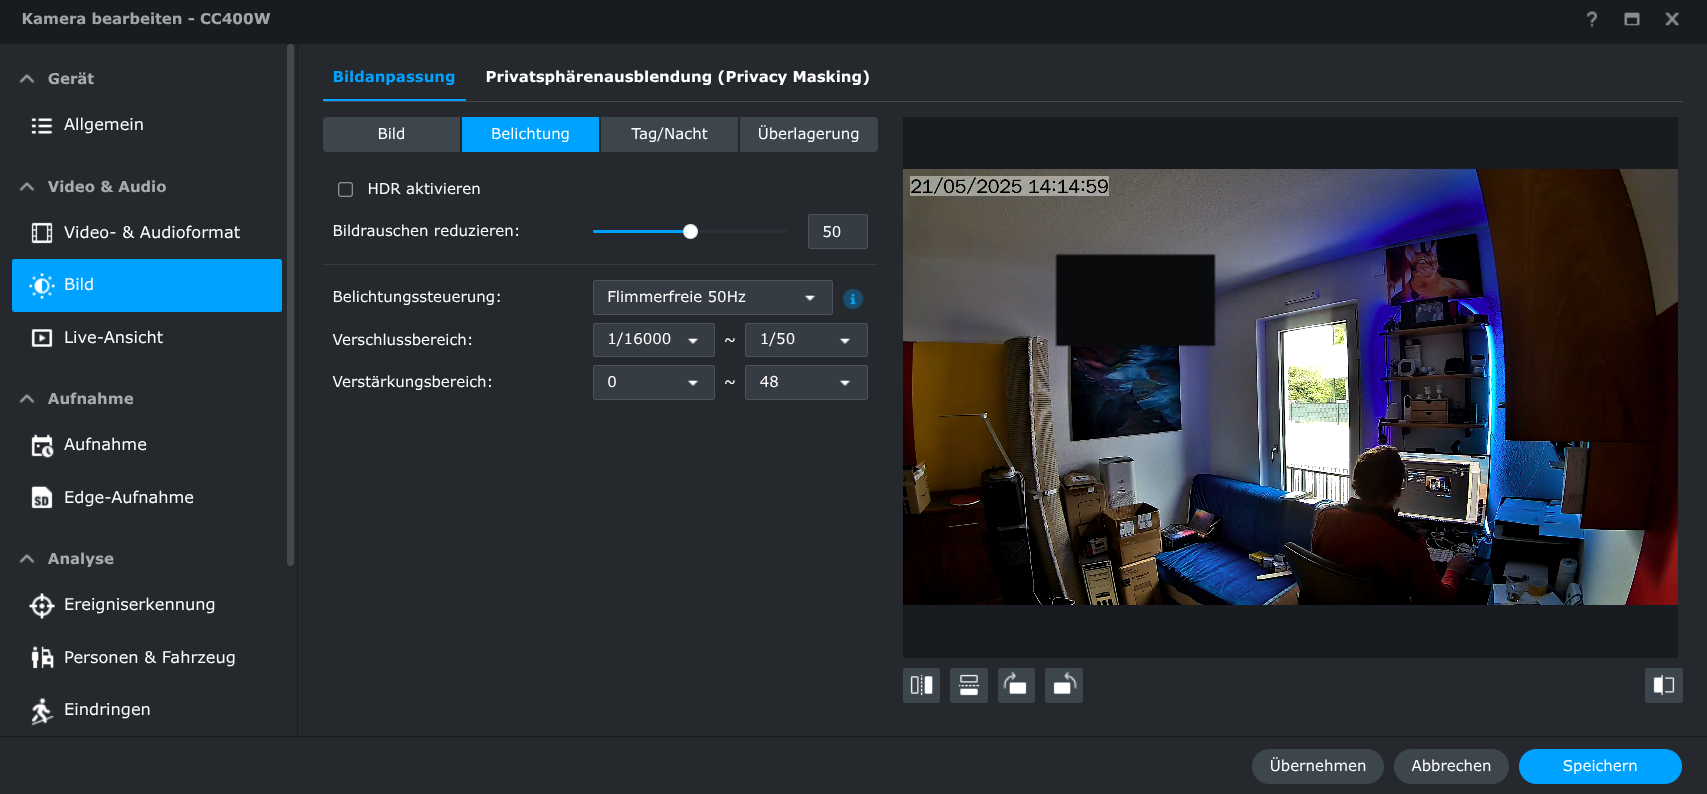Toggle the compare view icon below the preview
1707x794 pixels.
[x=1663, y=686]
